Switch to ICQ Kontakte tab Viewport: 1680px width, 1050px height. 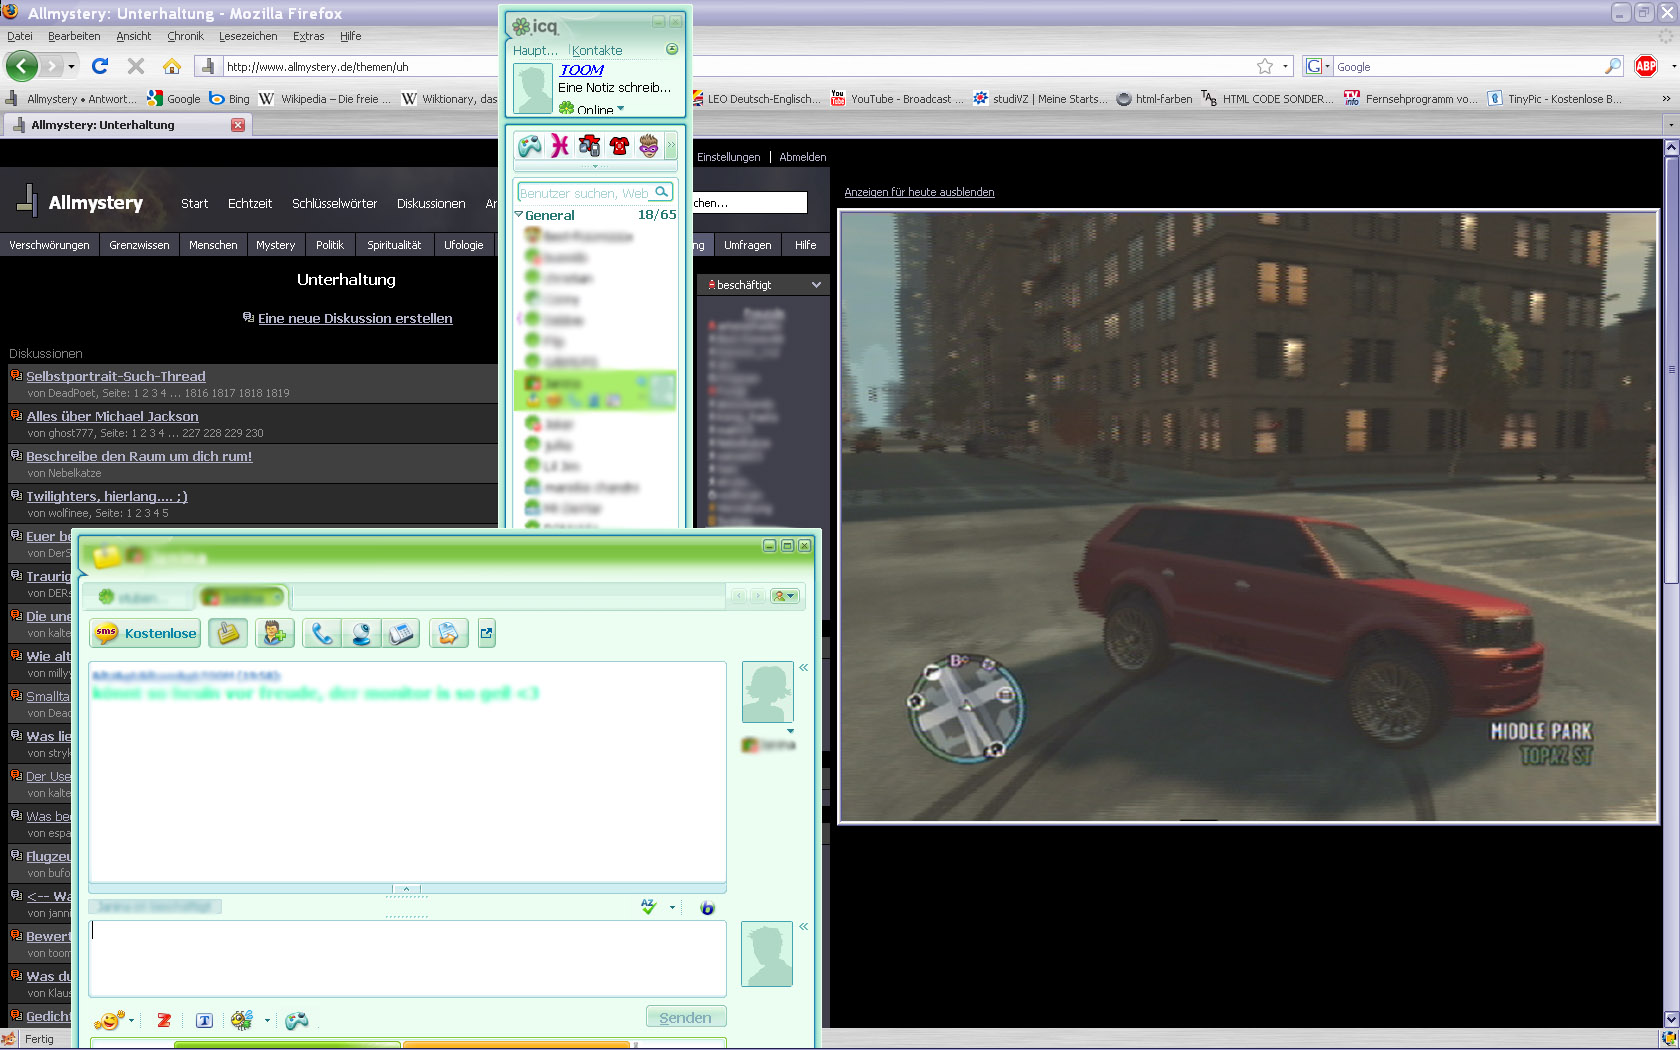[597, 50]
